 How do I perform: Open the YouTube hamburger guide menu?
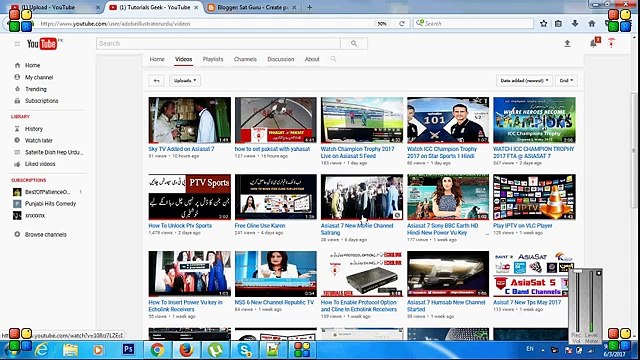pos(17,44)
